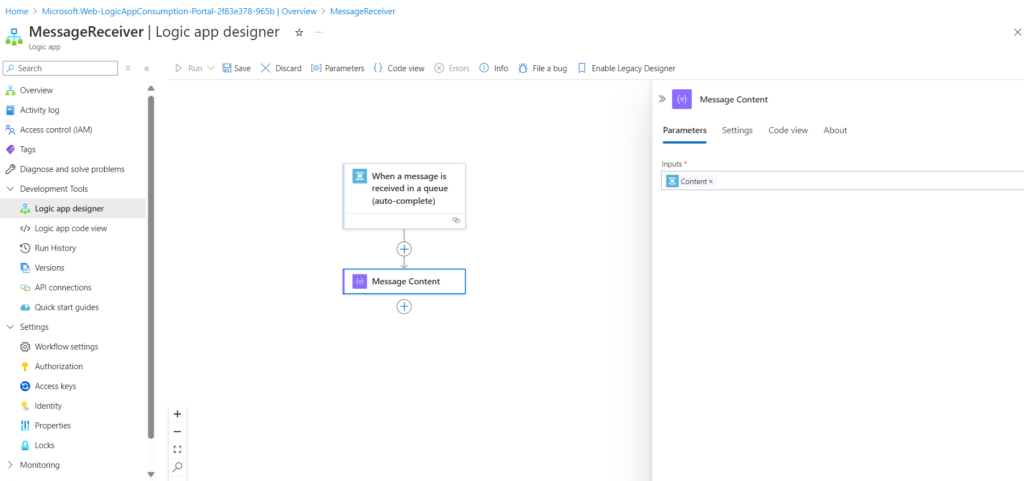Screen dimensions: 1024x481
Task: Open Properties in sidebar
Action: (x=52, y=426)
